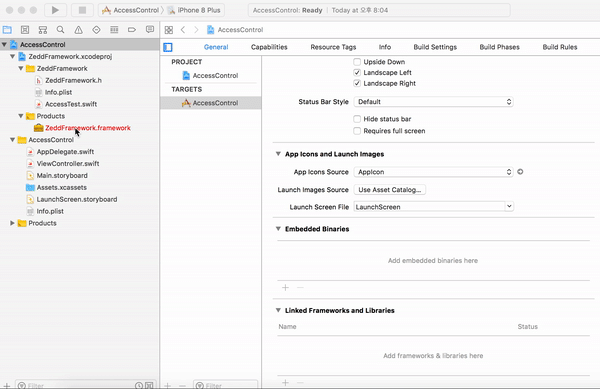The image size is (600, 389).
Task: Toggle the project and targets list sidebar
Action: (x=168, y=47)
